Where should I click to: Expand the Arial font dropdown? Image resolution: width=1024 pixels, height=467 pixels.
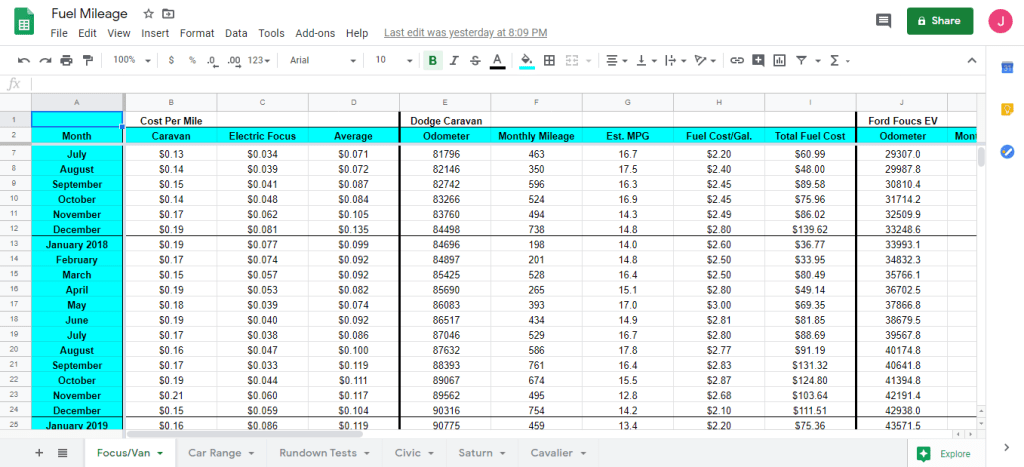[x=322, y=60]
